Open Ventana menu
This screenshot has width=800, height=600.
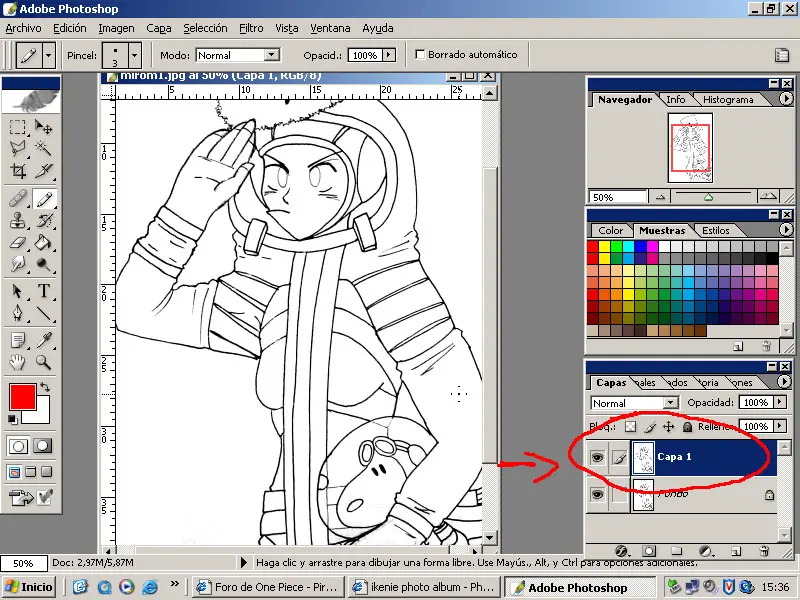330,28
